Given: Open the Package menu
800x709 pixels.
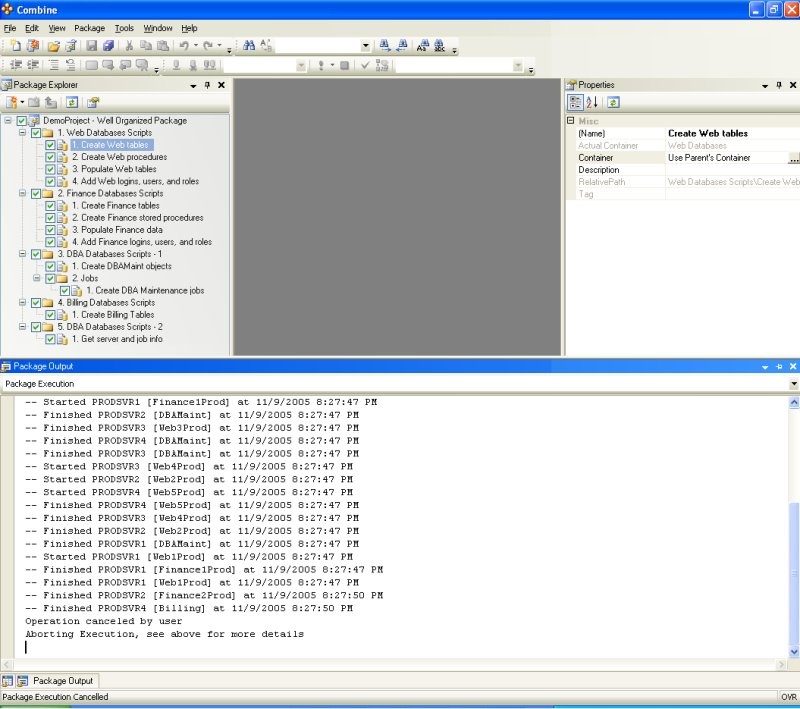Looking at the screenshot, I should click(89, 28).
